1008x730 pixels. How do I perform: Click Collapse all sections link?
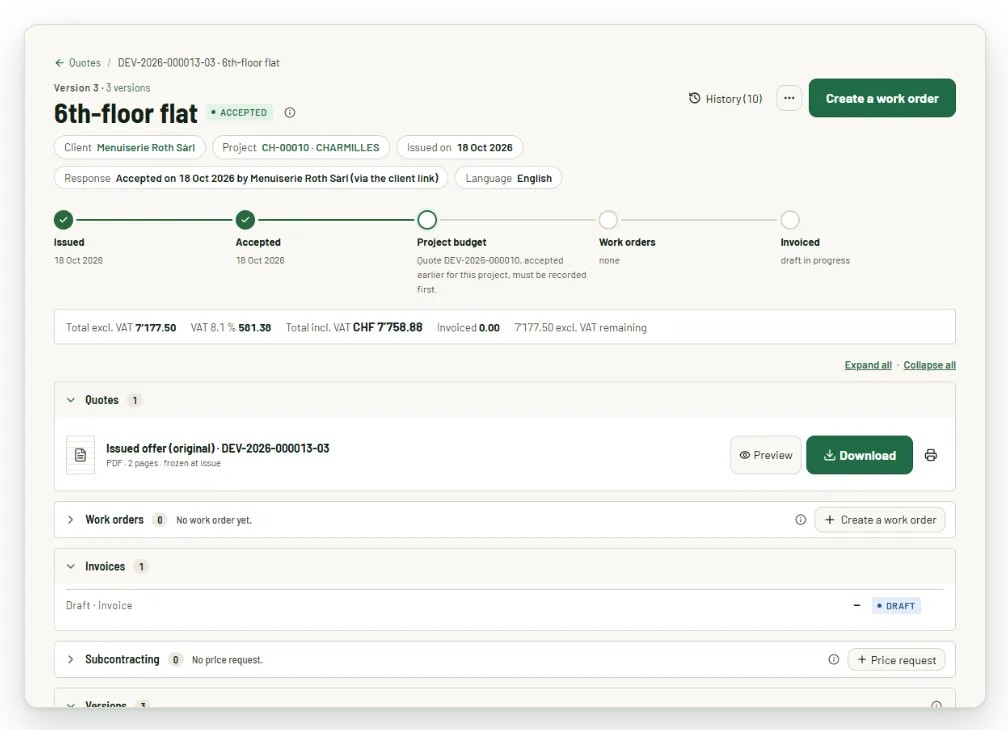tap(930, 365)
